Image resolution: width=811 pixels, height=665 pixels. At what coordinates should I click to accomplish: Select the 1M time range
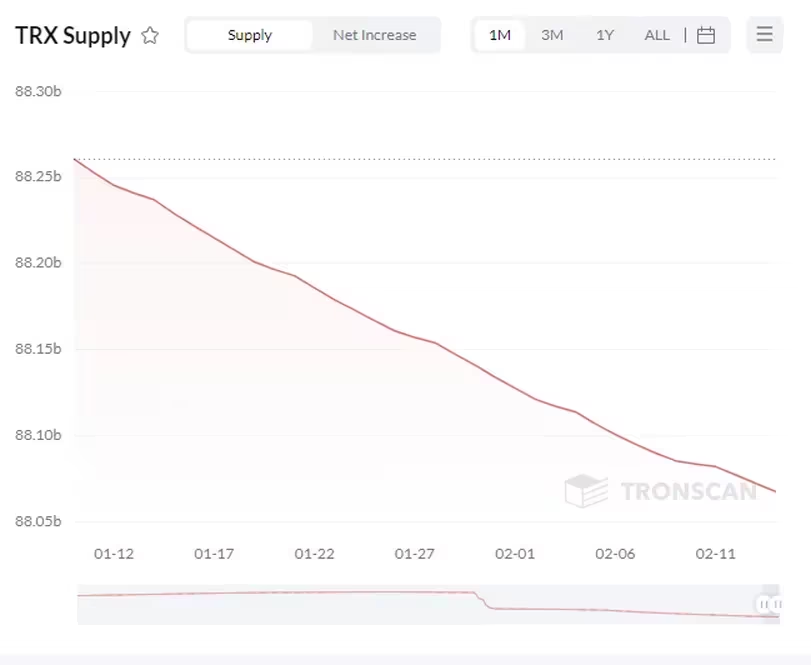(x=499, y=34)
